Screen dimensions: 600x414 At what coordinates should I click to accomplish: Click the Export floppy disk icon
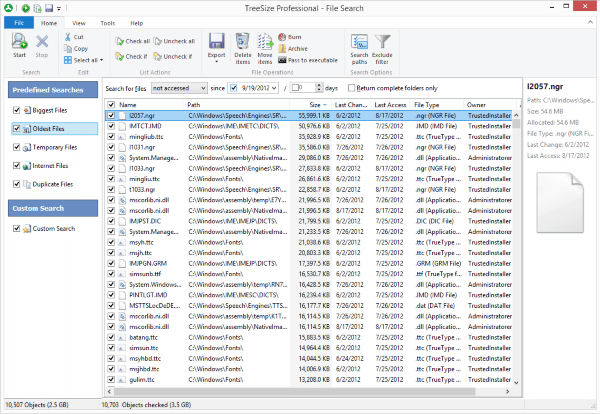click(216, 41)
